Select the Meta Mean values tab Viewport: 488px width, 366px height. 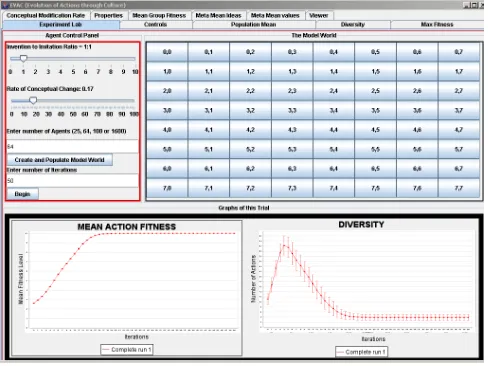[275, 15]
